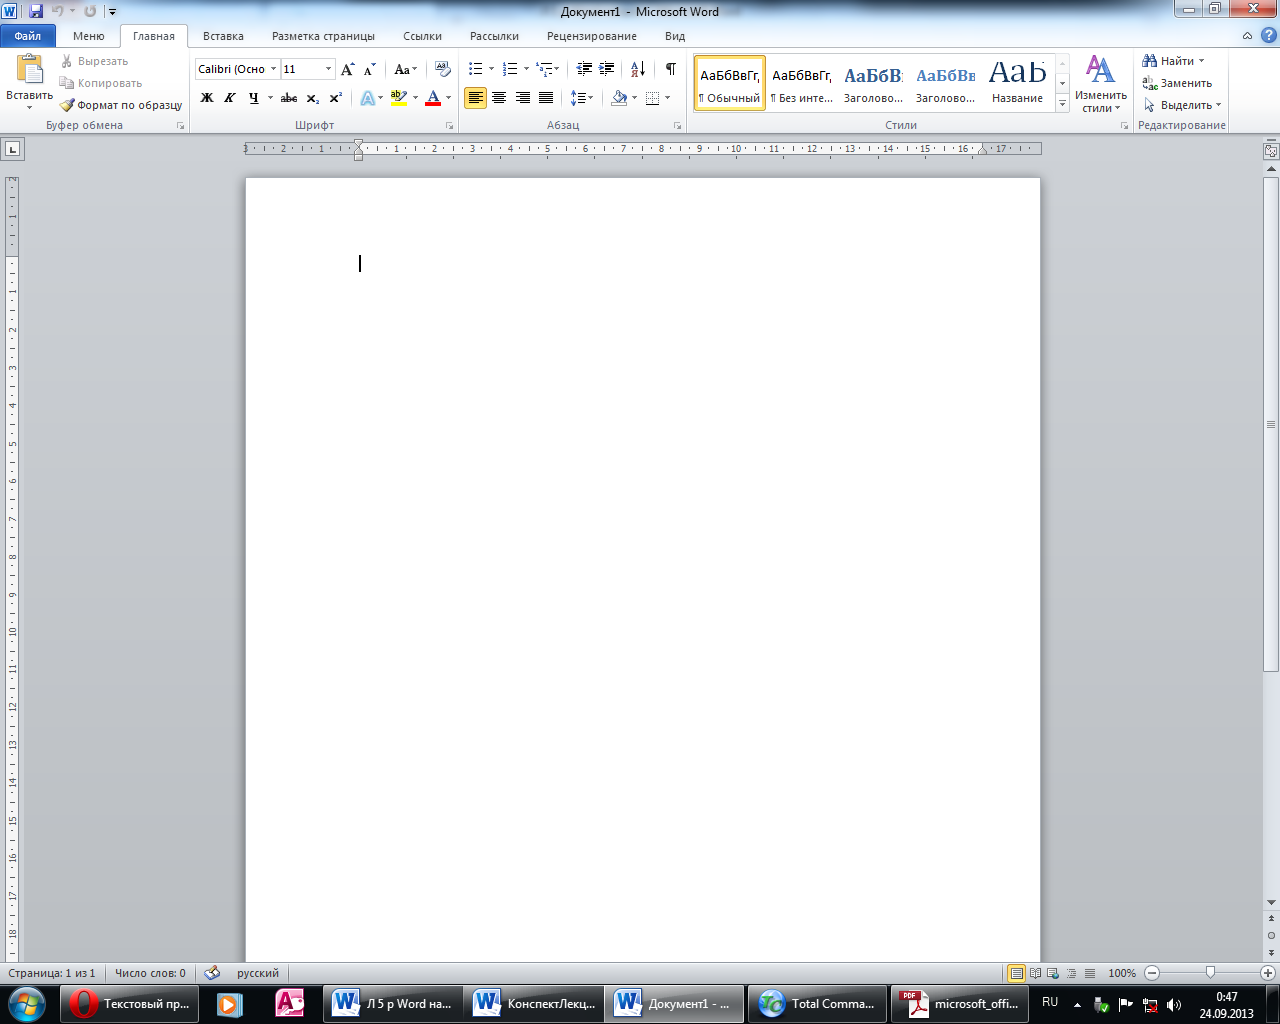Toggle Superscript formatting
1280x1024 pixels.
[x=335, y=98]
